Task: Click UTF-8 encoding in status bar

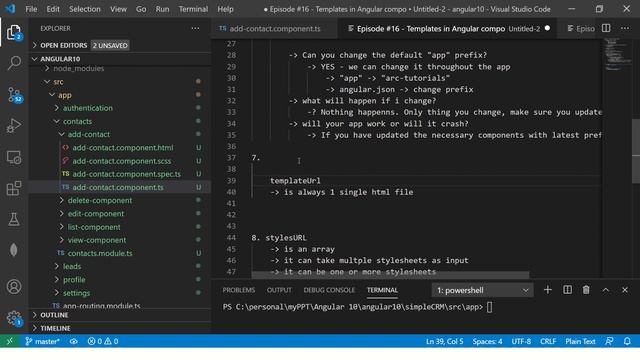Action: tap(521, 341)
